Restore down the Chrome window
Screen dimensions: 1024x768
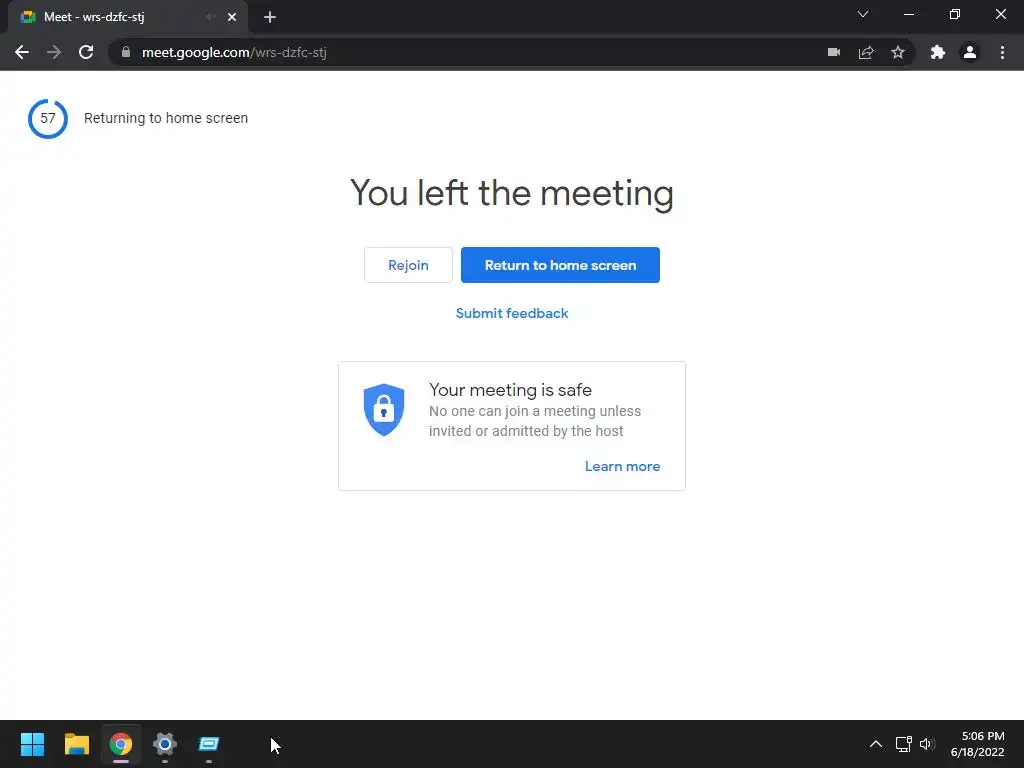[955, 14]
